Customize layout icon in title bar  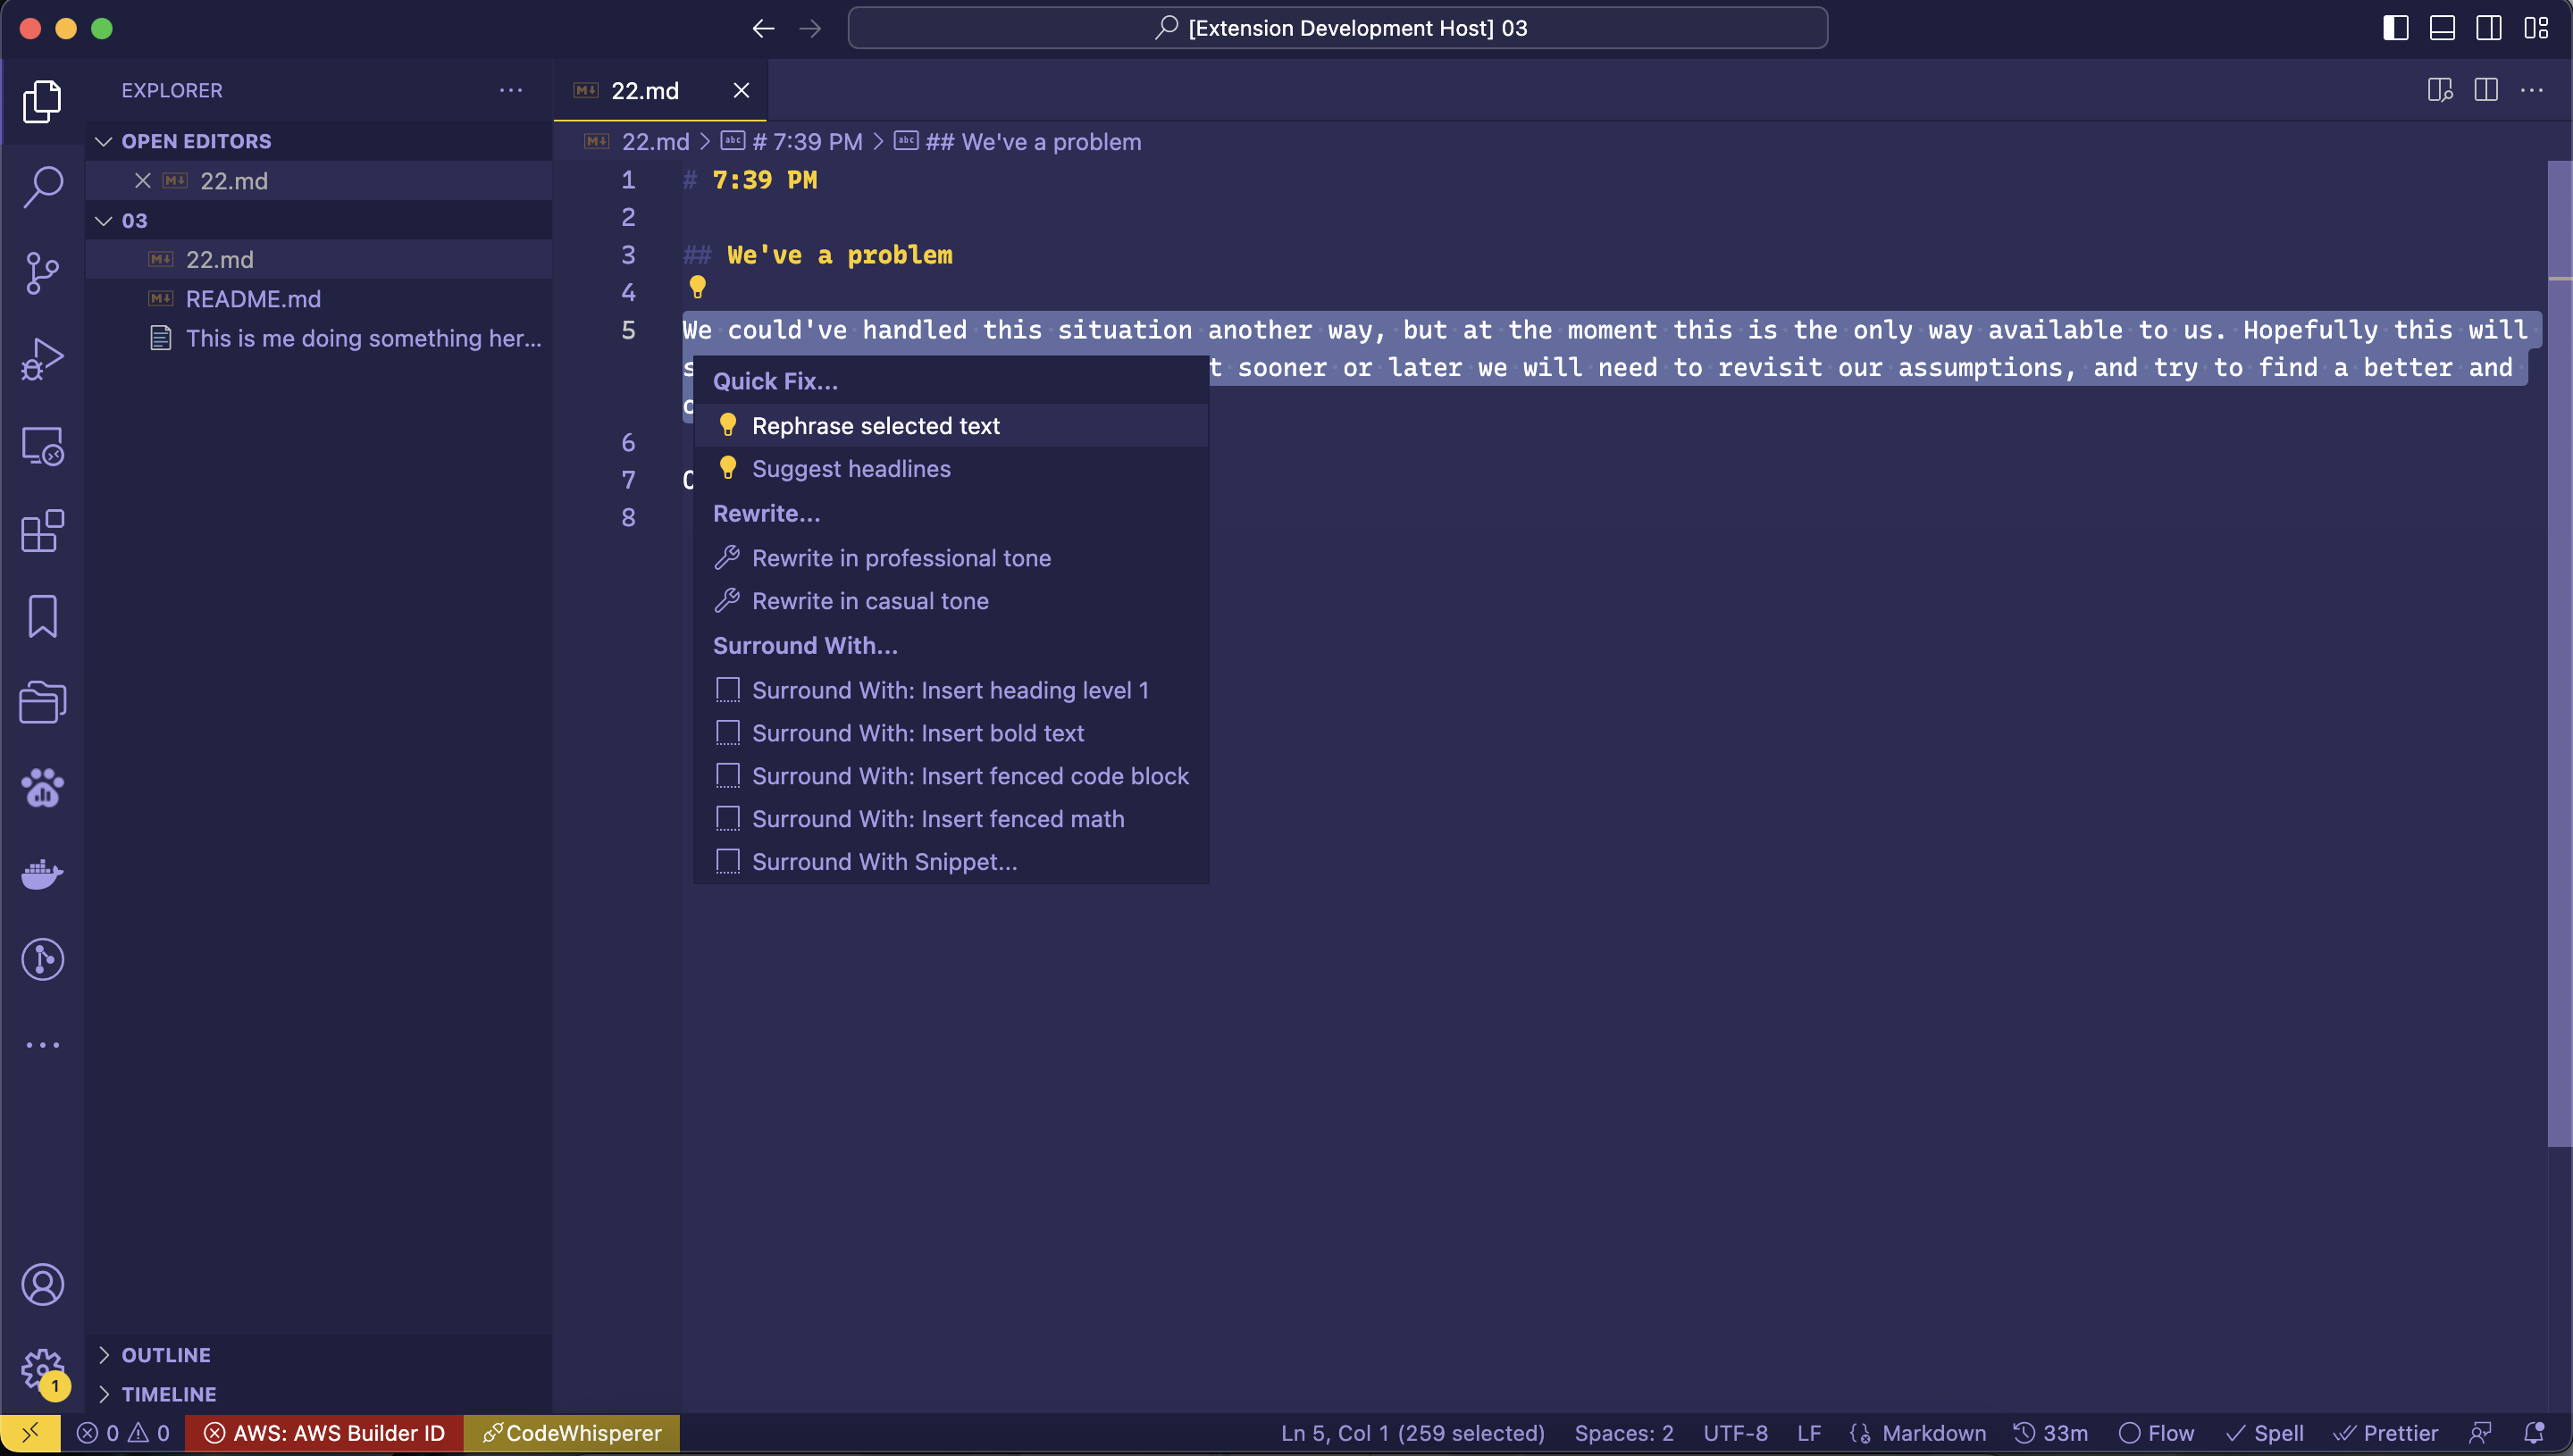(x=2536, y=28)
